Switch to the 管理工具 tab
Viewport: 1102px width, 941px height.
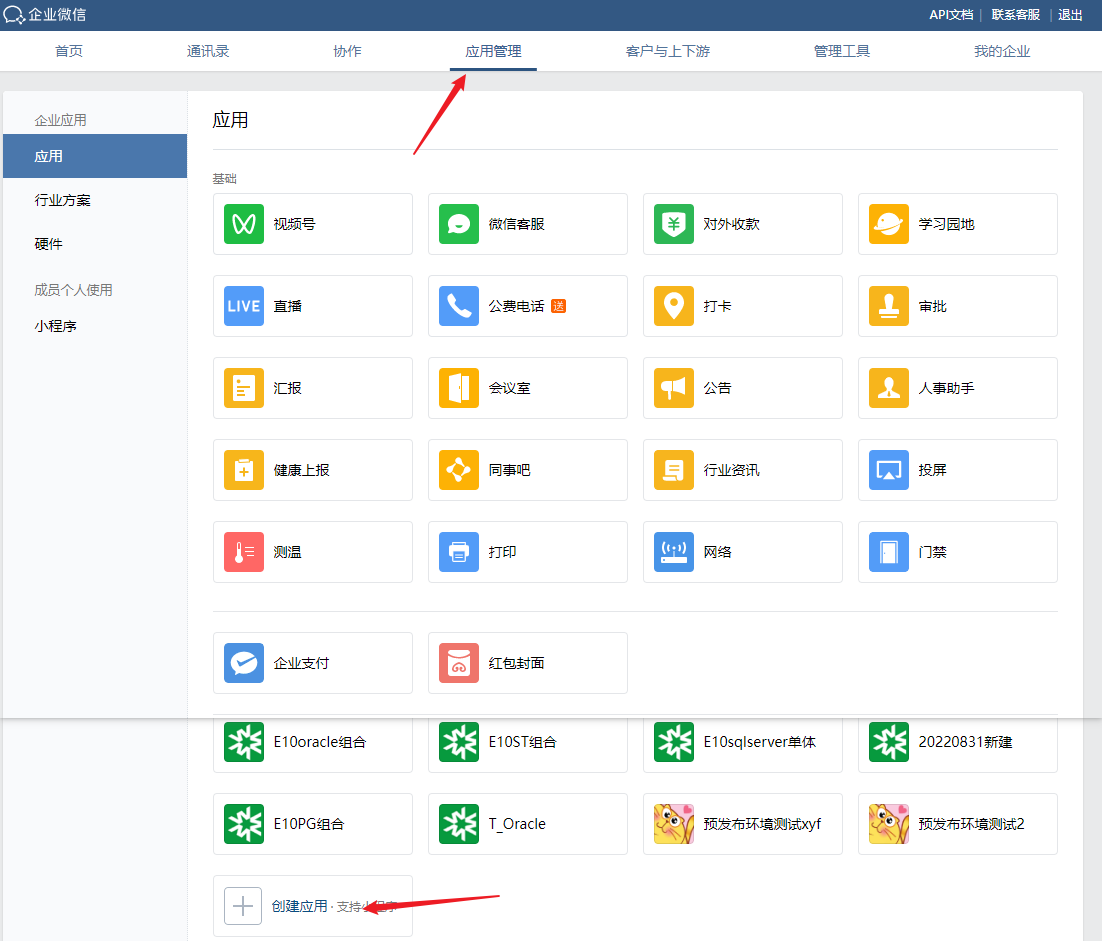tap(842, 51)
